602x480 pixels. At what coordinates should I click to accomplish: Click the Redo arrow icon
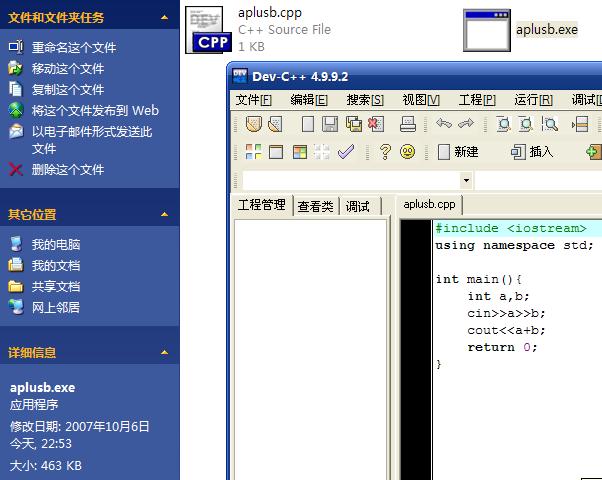click(466, 124)
